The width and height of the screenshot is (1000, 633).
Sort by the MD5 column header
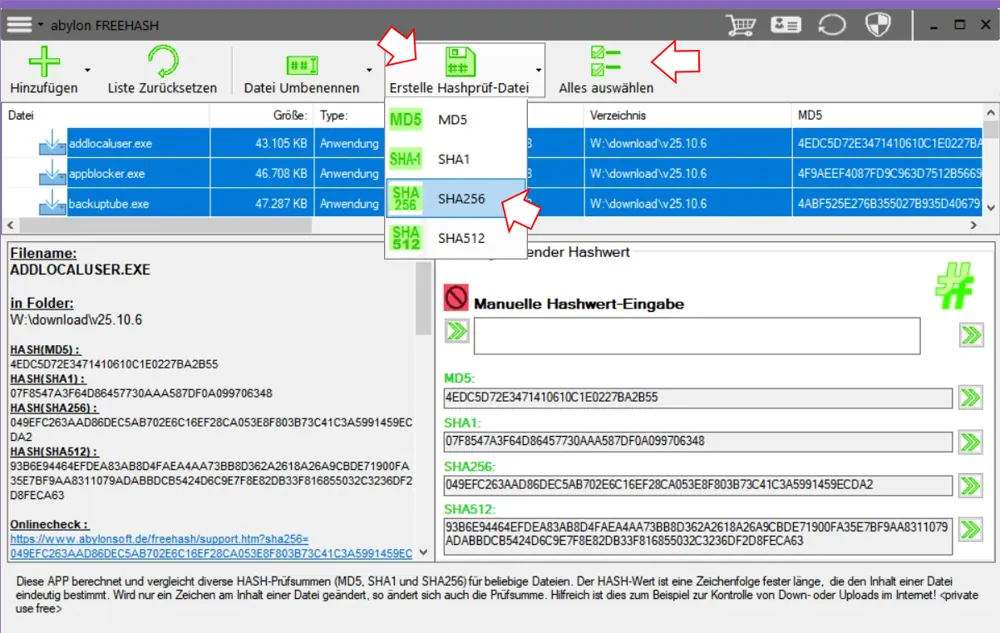[x=887, y=115]
